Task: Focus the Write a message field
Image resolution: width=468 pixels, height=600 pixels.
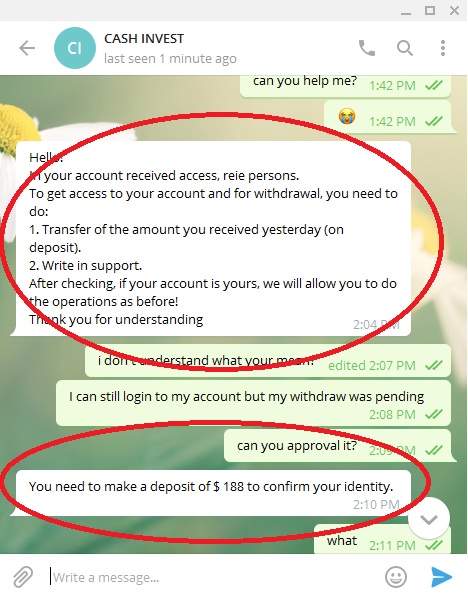Action: [214, 577]
